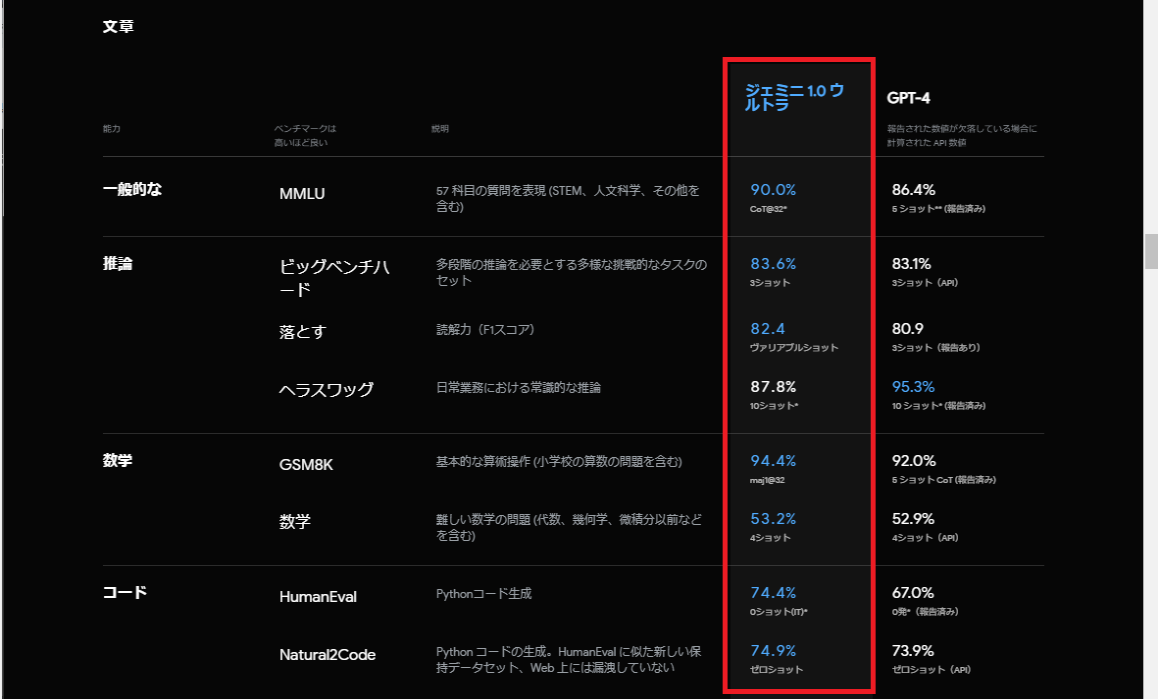Click the 53.2% Gemini math score
The height and width of the screenshot is (699, 1158).
tap(773, 519)
